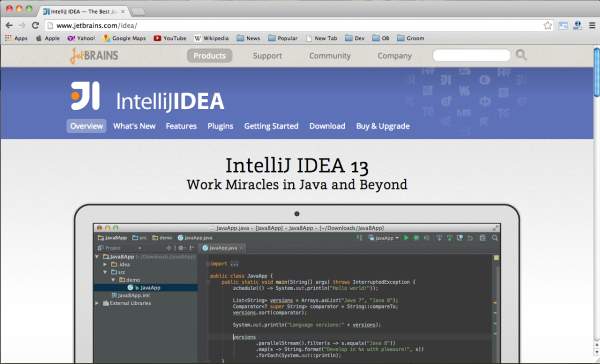The height and width of the screenshot is (364, 600).
Task: Switch to the Features tab
Action: tap(181, 126)
